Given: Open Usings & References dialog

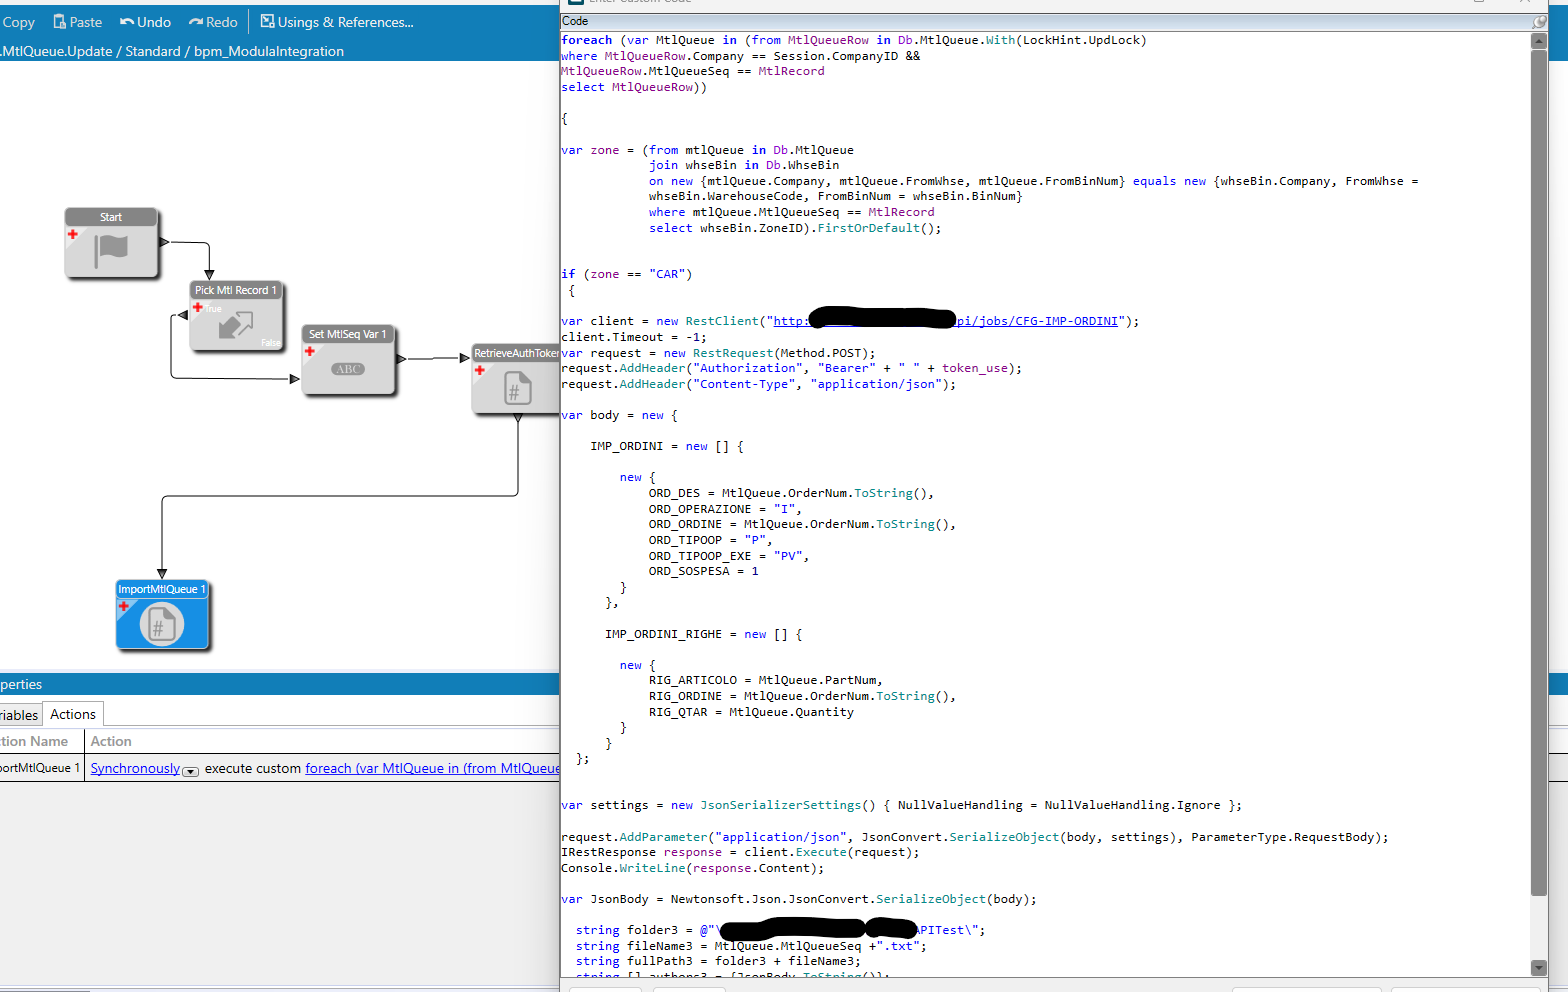Looking at the screenshot, I should click(x=337, y=22).
